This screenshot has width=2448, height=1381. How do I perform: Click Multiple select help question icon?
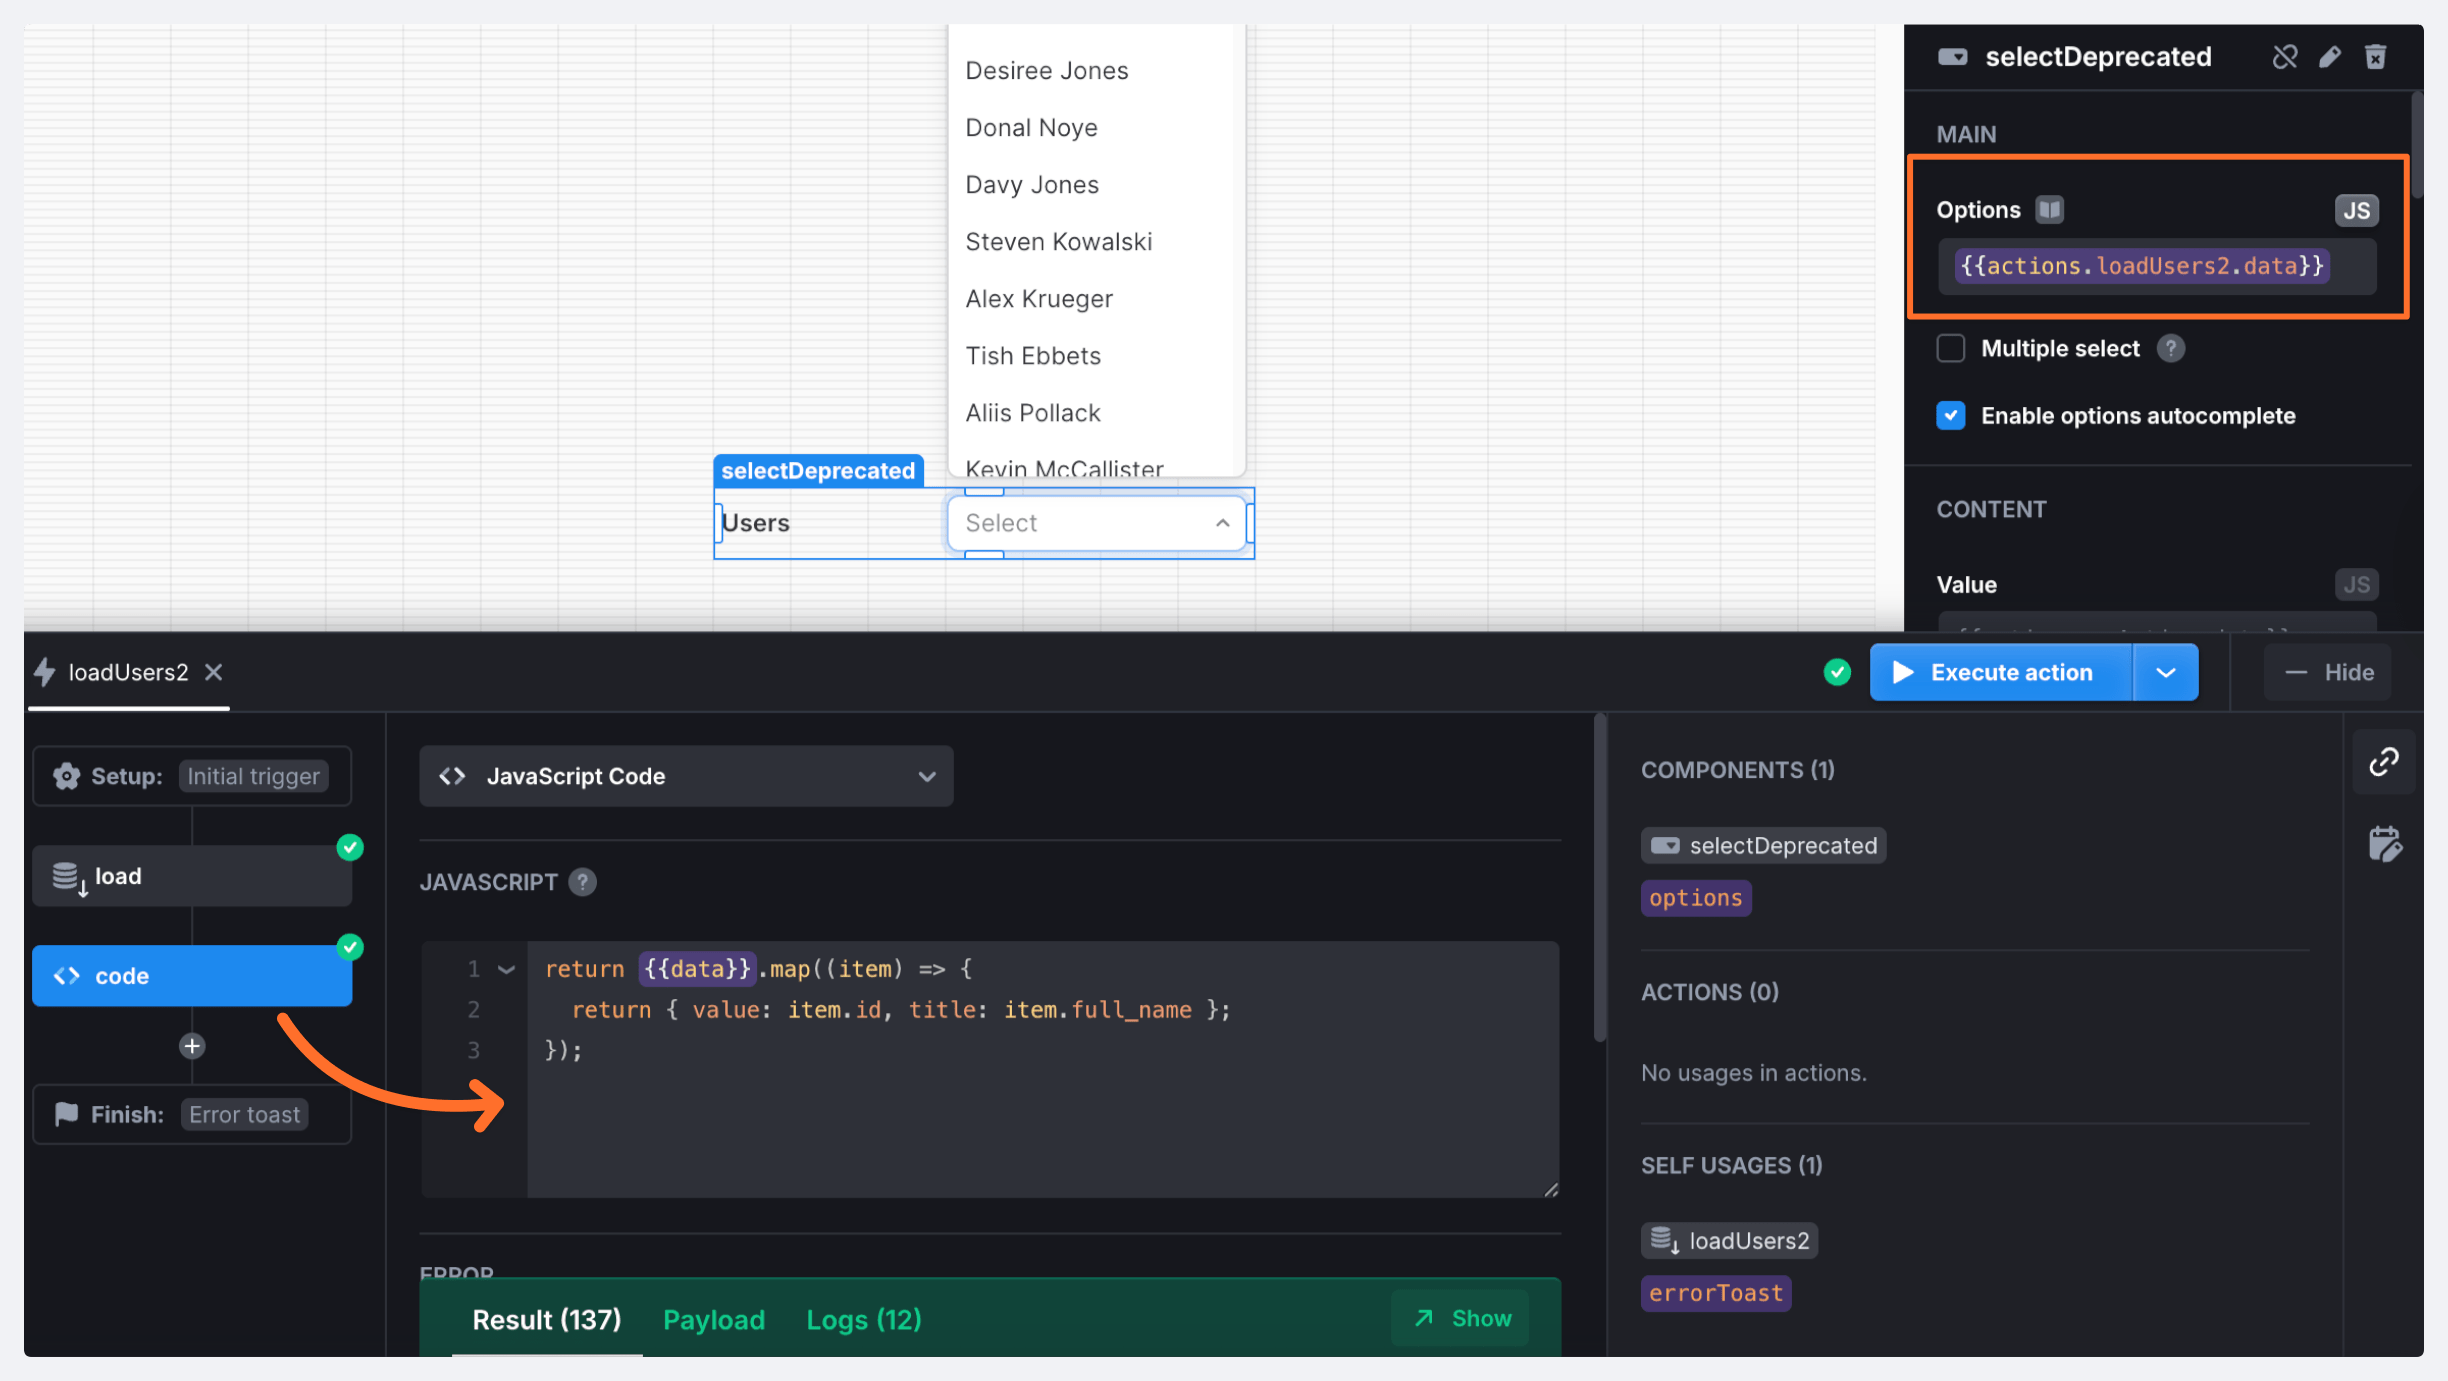point(2170,349)
